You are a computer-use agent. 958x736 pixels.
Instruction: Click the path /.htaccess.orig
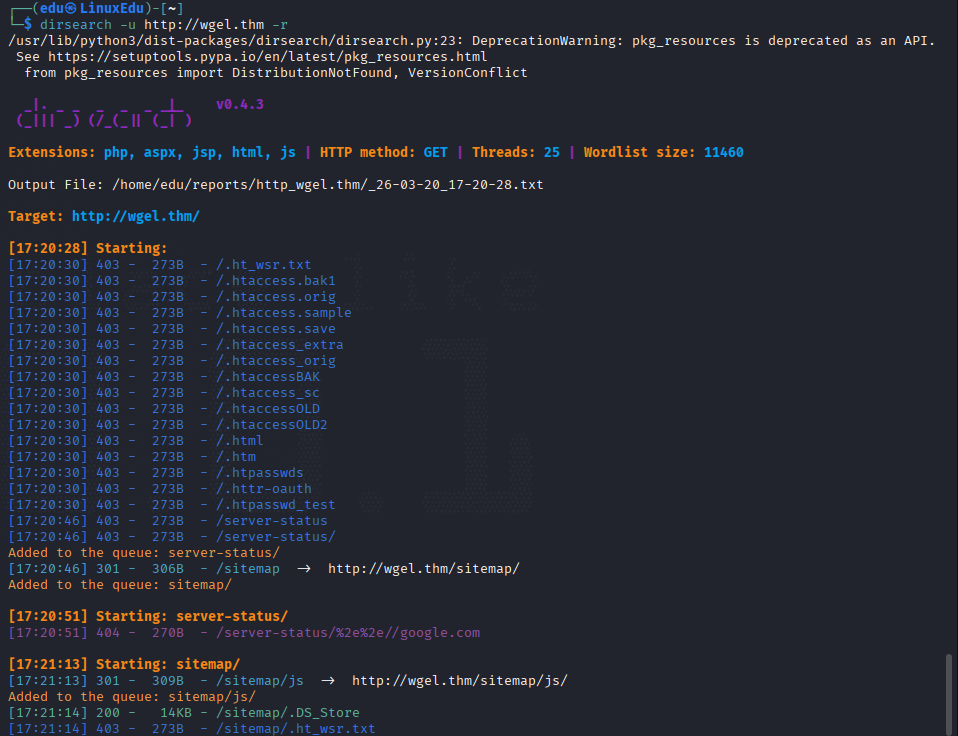pyautogui.click(x=276, y=296)
